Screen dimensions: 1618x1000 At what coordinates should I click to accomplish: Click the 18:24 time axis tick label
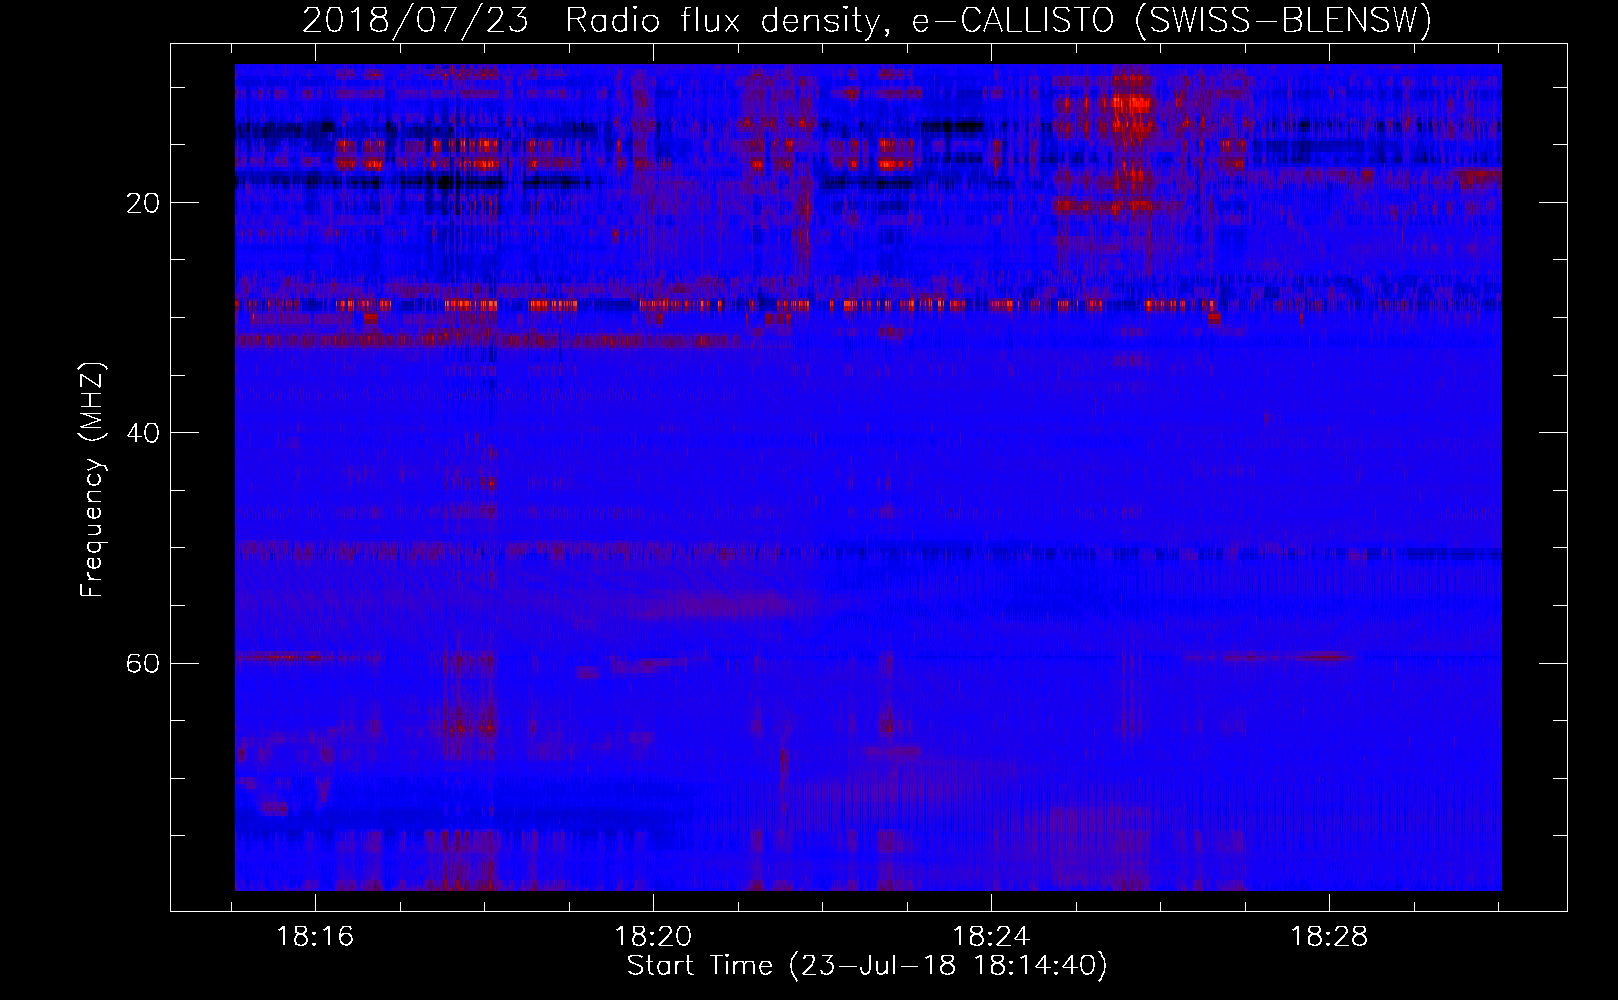(991, 937)
